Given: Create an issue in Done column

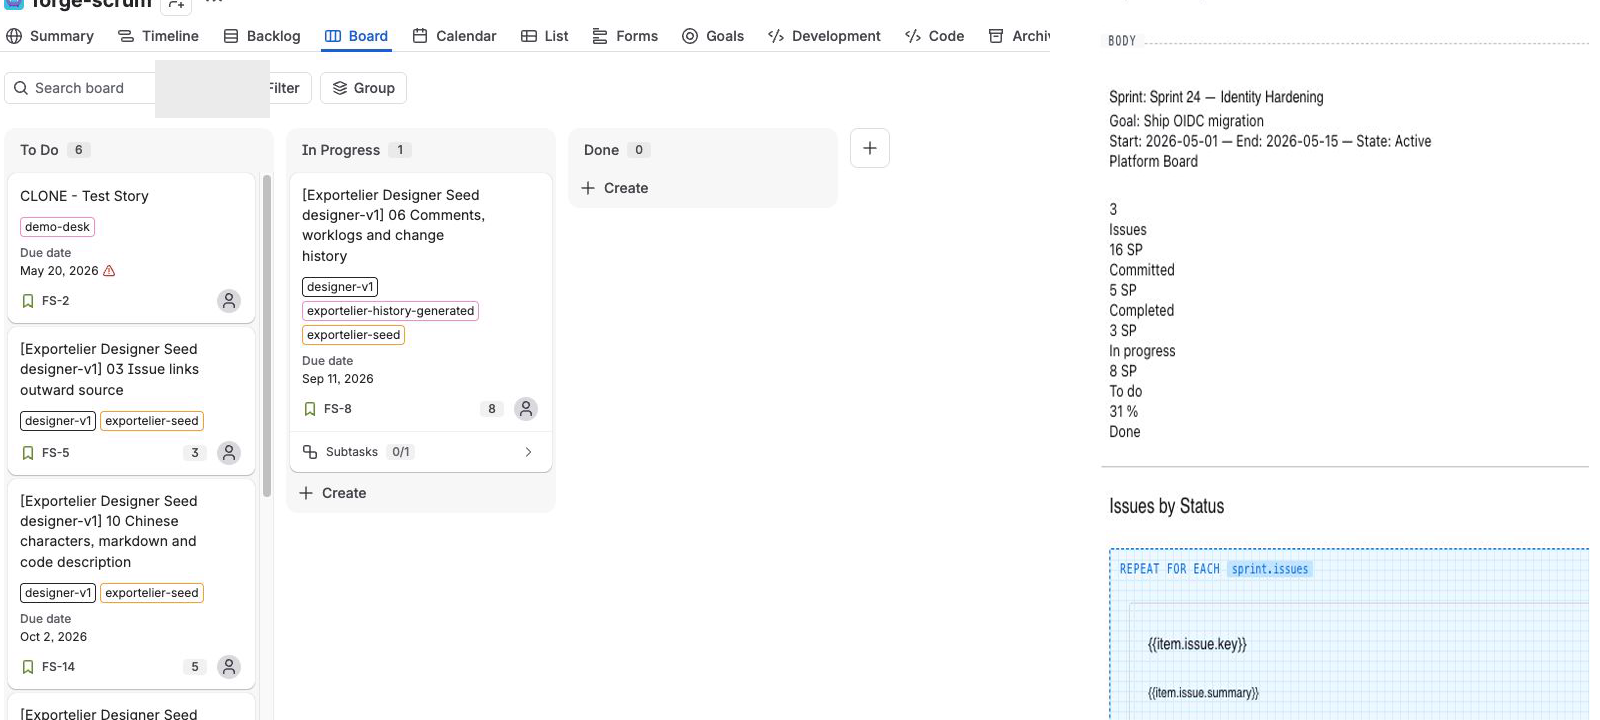Looking at the screenshot, I should tap(615, 188).
